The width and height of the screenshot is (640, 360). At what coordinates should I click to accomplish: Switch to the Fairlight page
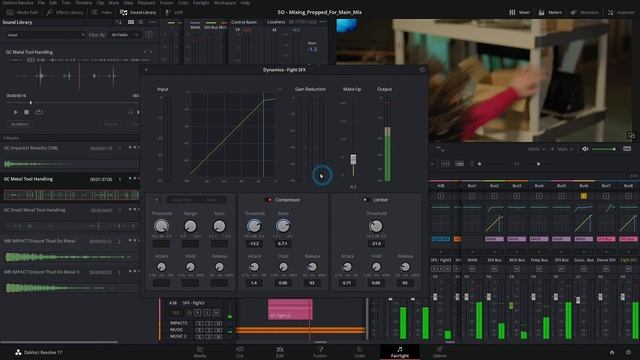point(400,352)
